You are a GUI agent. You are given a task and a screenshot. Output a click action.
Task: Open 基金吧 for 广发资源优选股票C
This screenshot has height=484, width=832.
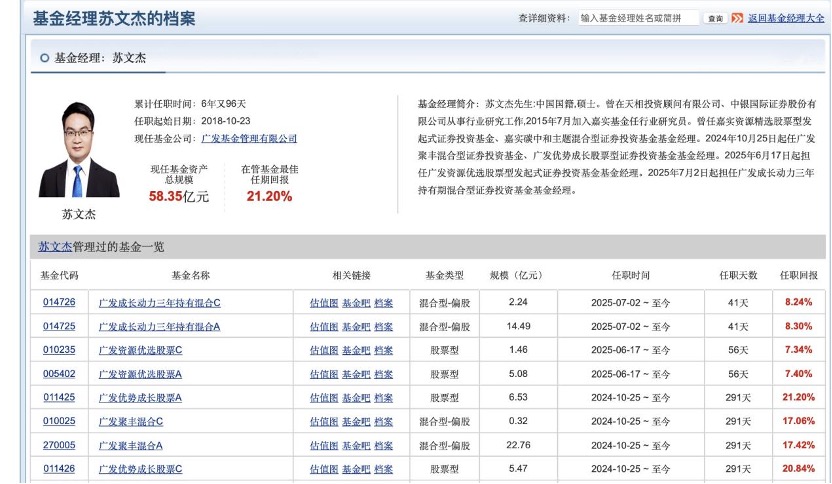pos(356,350)
